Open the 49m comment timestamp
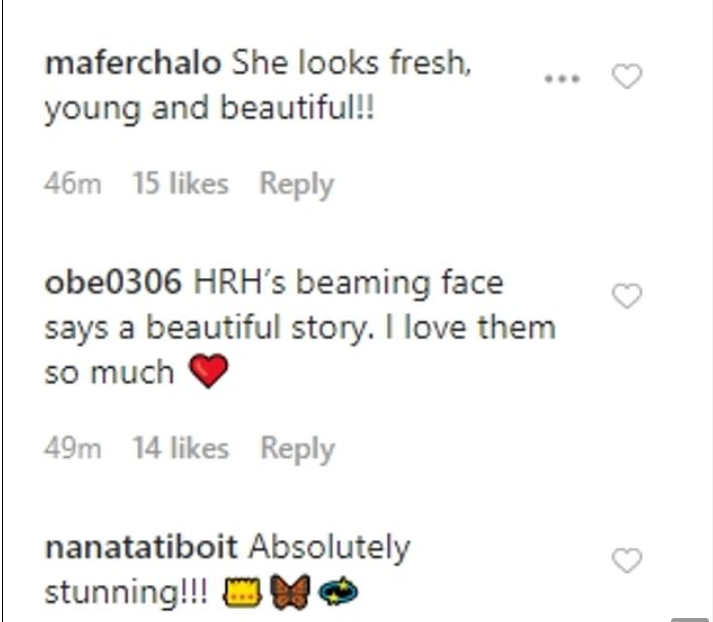The width and height of the screenshot is (713, 622). pyautogui.click(x=73, y=449)
